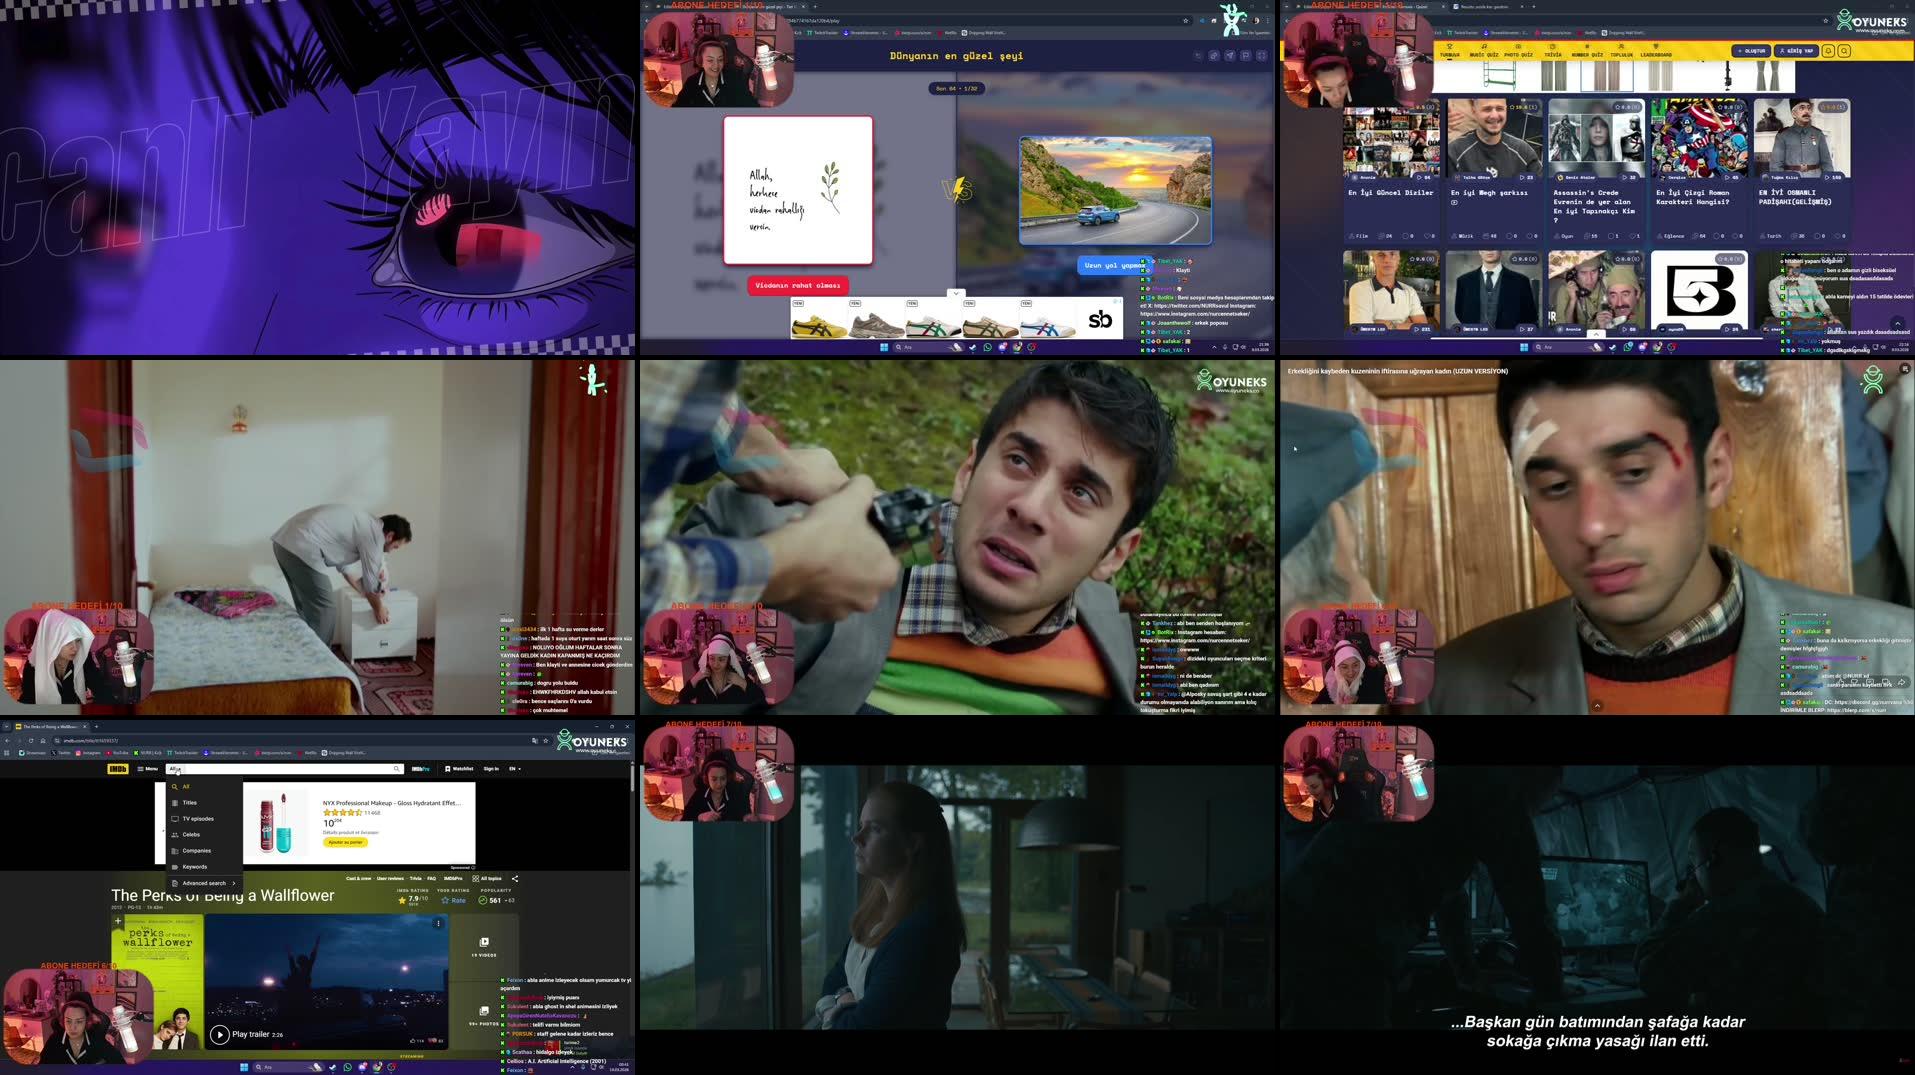Viewport: 1915px width, 1075px height.
Task: Toggle the bookmark star in the address bar
Action: tap(546, 741)
